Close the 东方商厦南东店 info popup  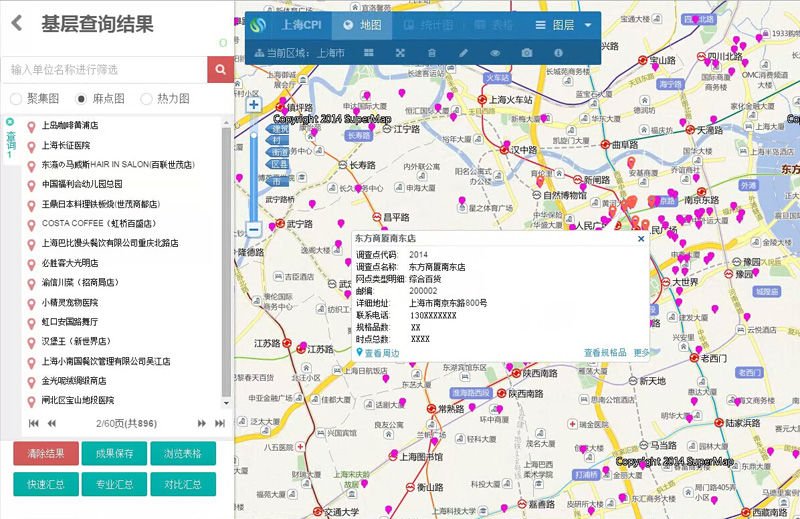click(641, 238)
